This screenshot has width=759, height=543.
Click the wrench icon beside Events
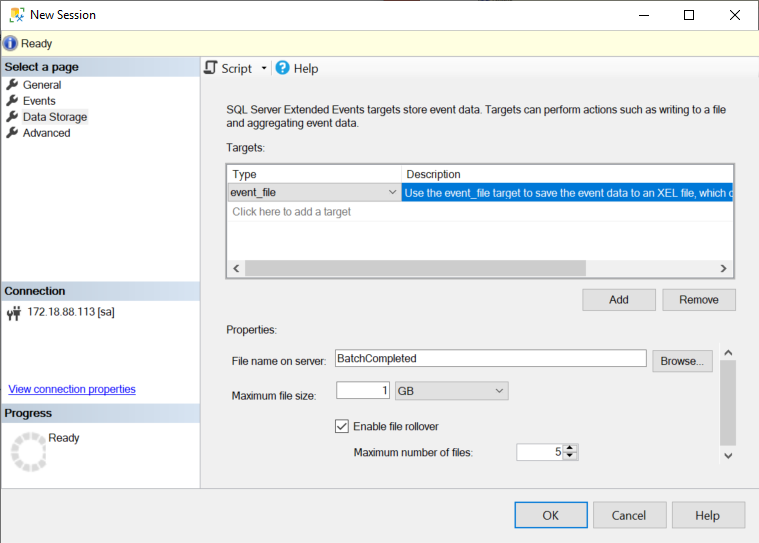click(12, 101)
